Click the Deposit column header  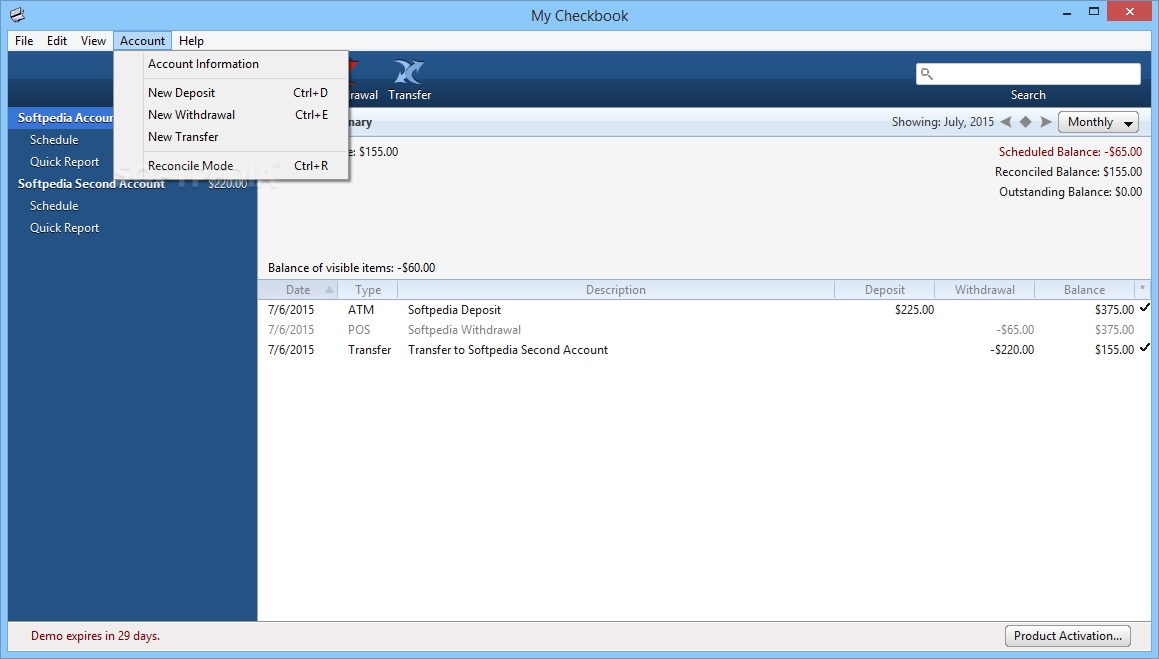click(885, 290)
